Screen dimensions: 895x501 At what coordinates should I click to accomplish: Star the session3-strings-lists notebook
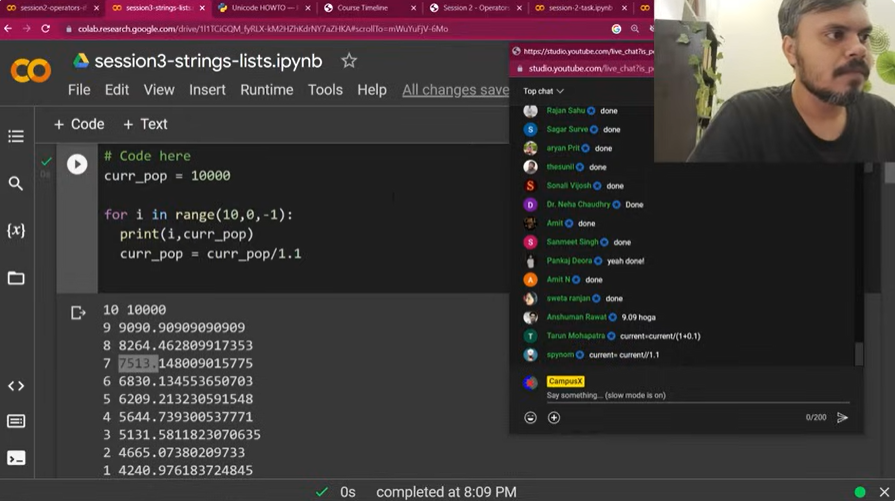pyautogui.click(x=349, y=60)
